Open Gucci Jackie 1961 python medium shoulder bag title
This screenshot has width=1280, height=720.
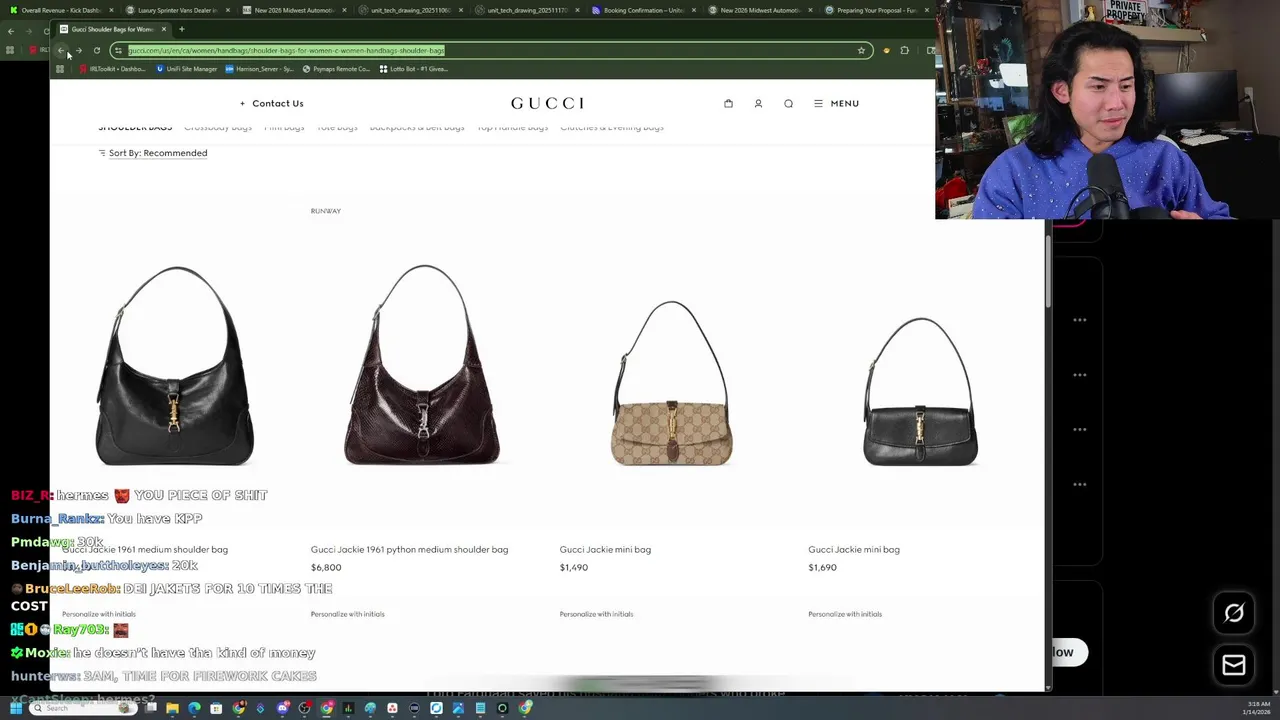409,549
